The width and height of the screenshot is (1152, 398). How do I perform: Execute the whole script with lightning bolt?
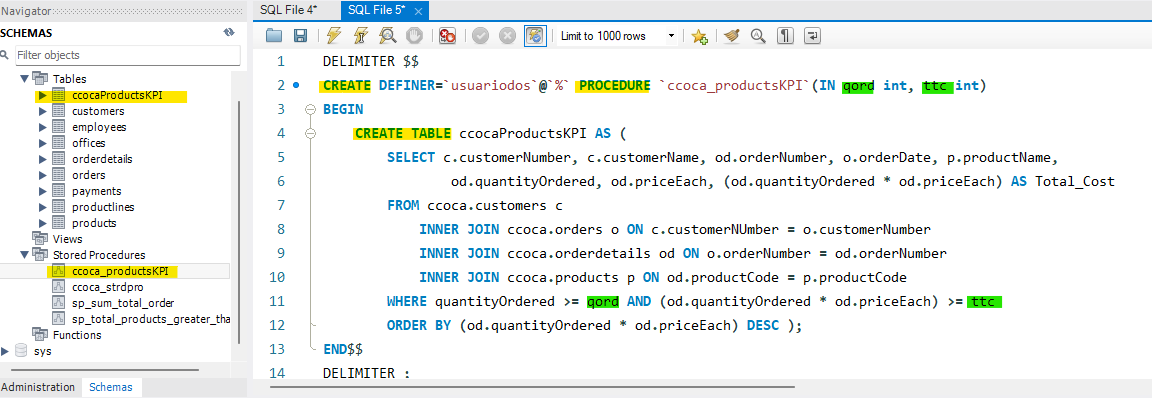coord(334,35)
